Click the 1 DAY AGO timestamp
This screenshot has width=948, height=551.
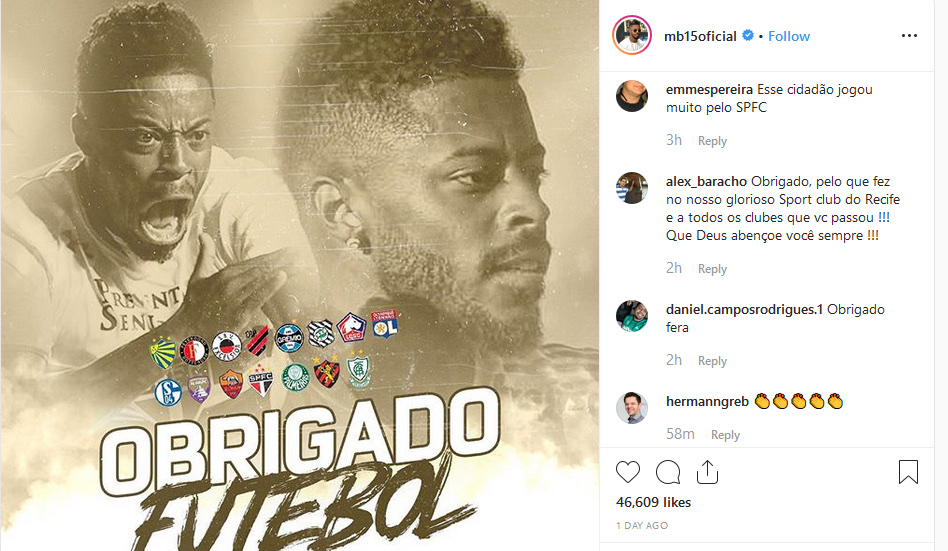coord(642,526)
